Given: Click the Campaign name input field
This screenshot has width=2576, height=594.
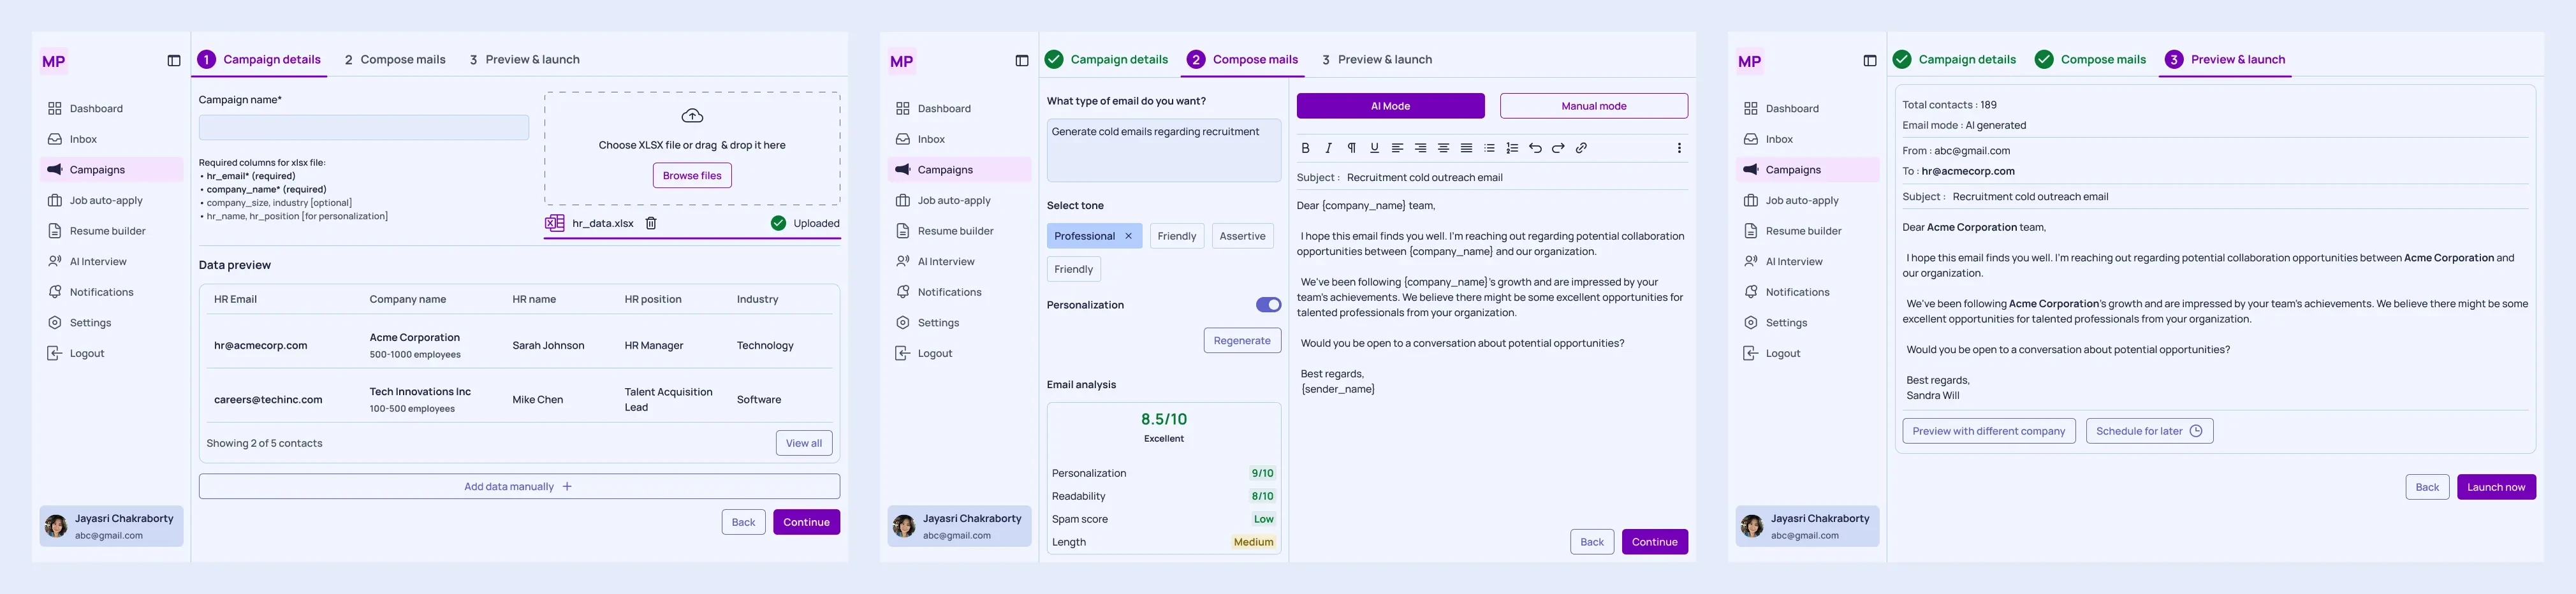Looking at the screenshot, I should click(x=364, y=127).
